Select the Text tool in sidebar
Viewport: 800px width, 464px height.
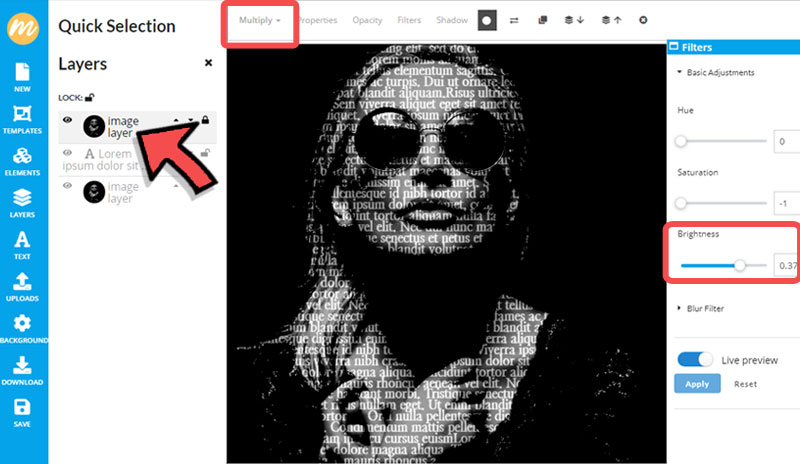[x=22, y=245]
